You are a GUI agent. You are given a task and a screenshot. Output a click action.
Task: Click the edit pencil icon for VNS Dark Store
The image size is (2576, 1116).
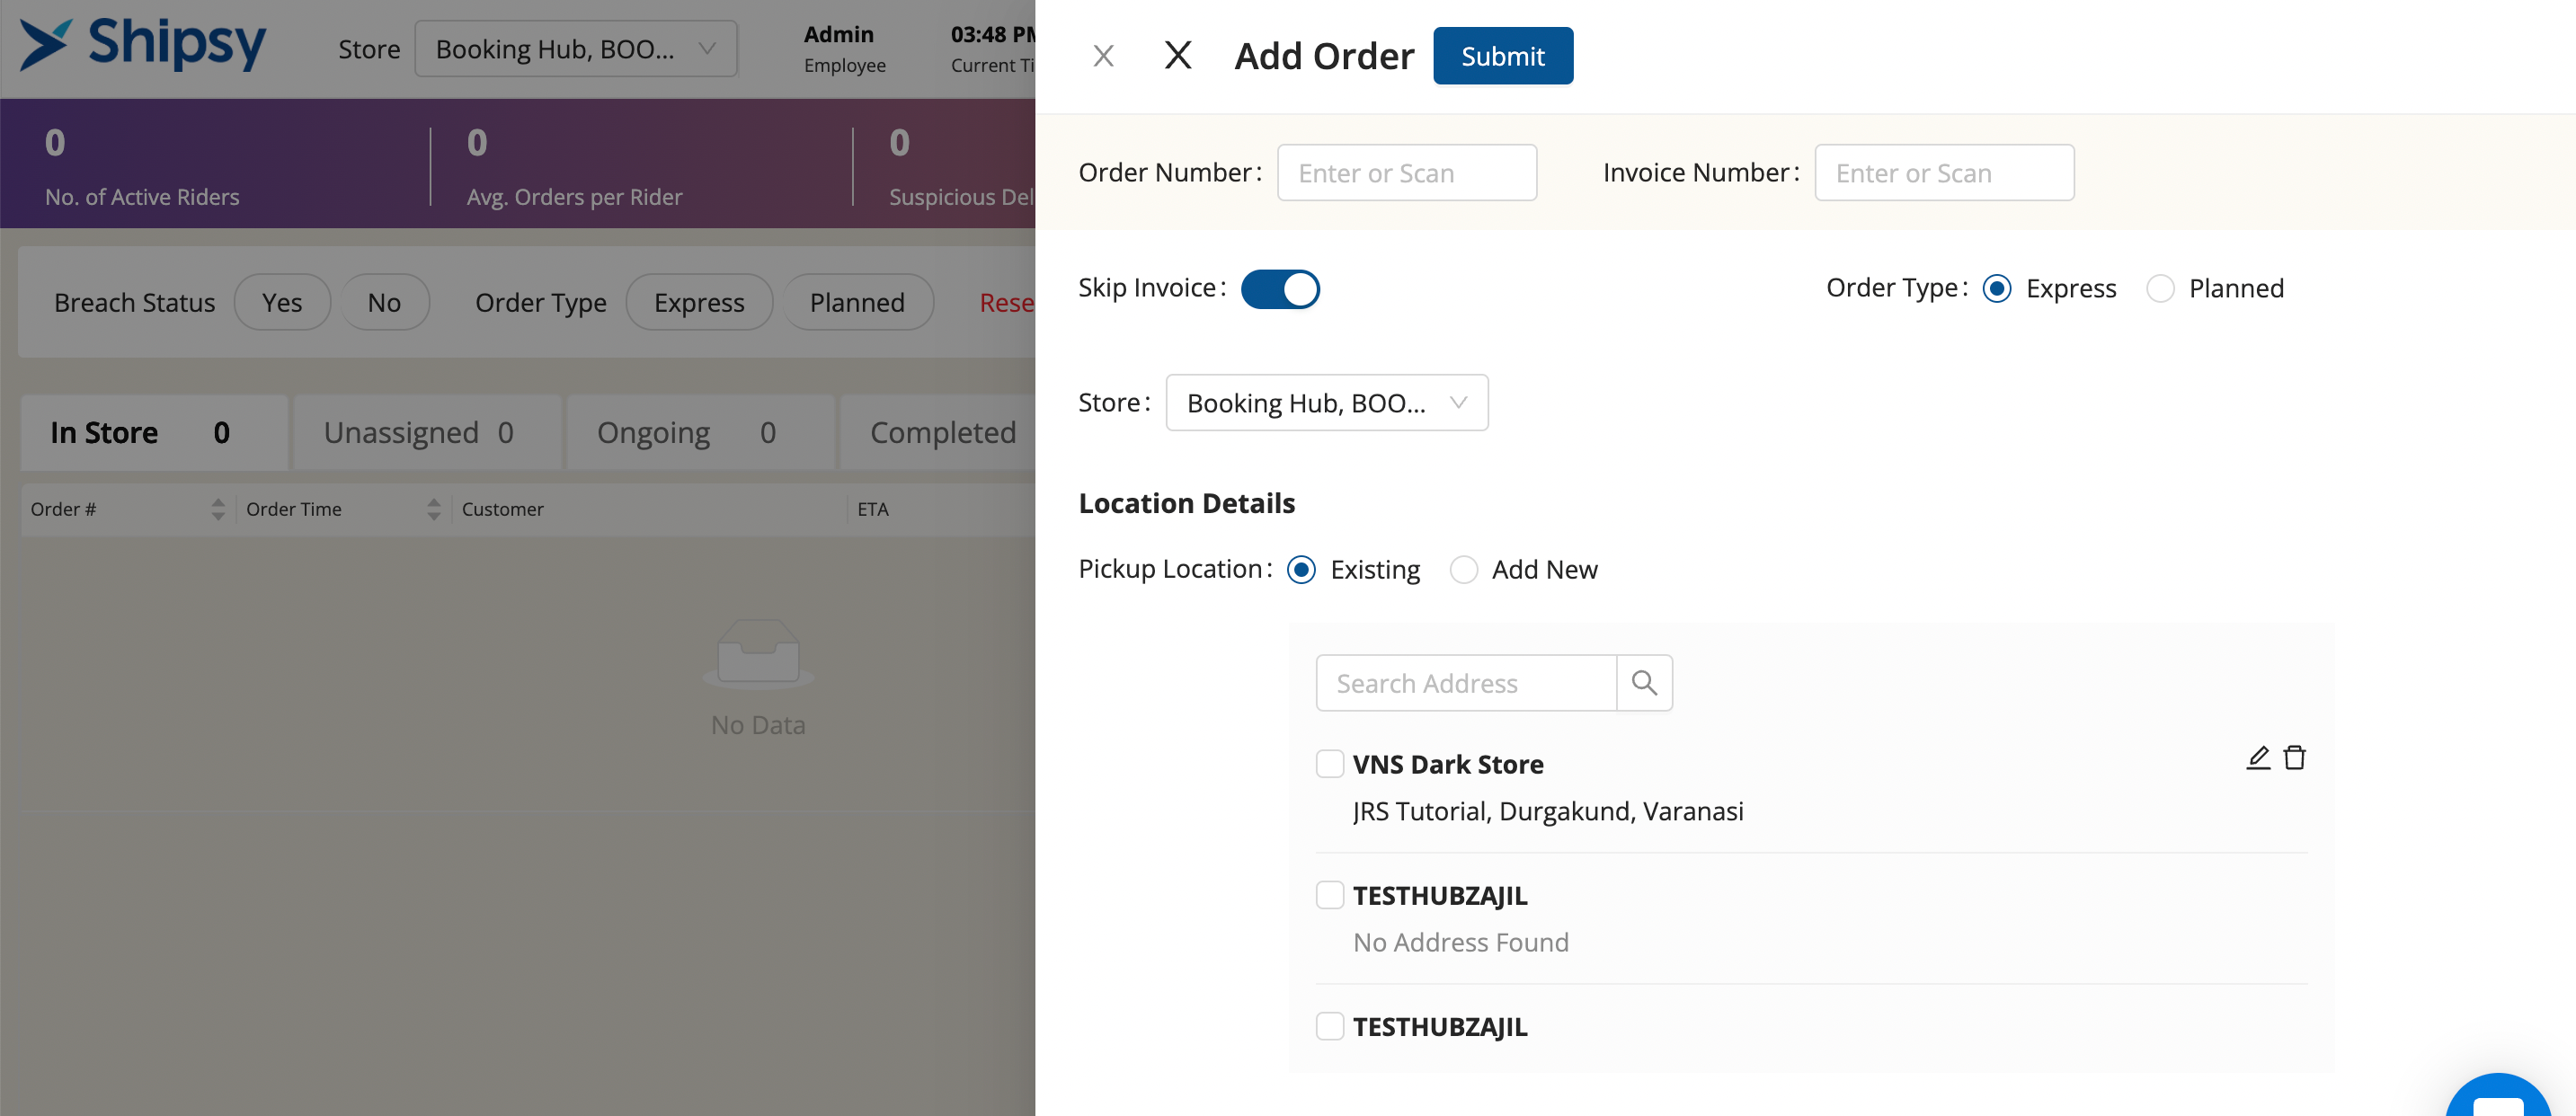(x=2257, y=758)
